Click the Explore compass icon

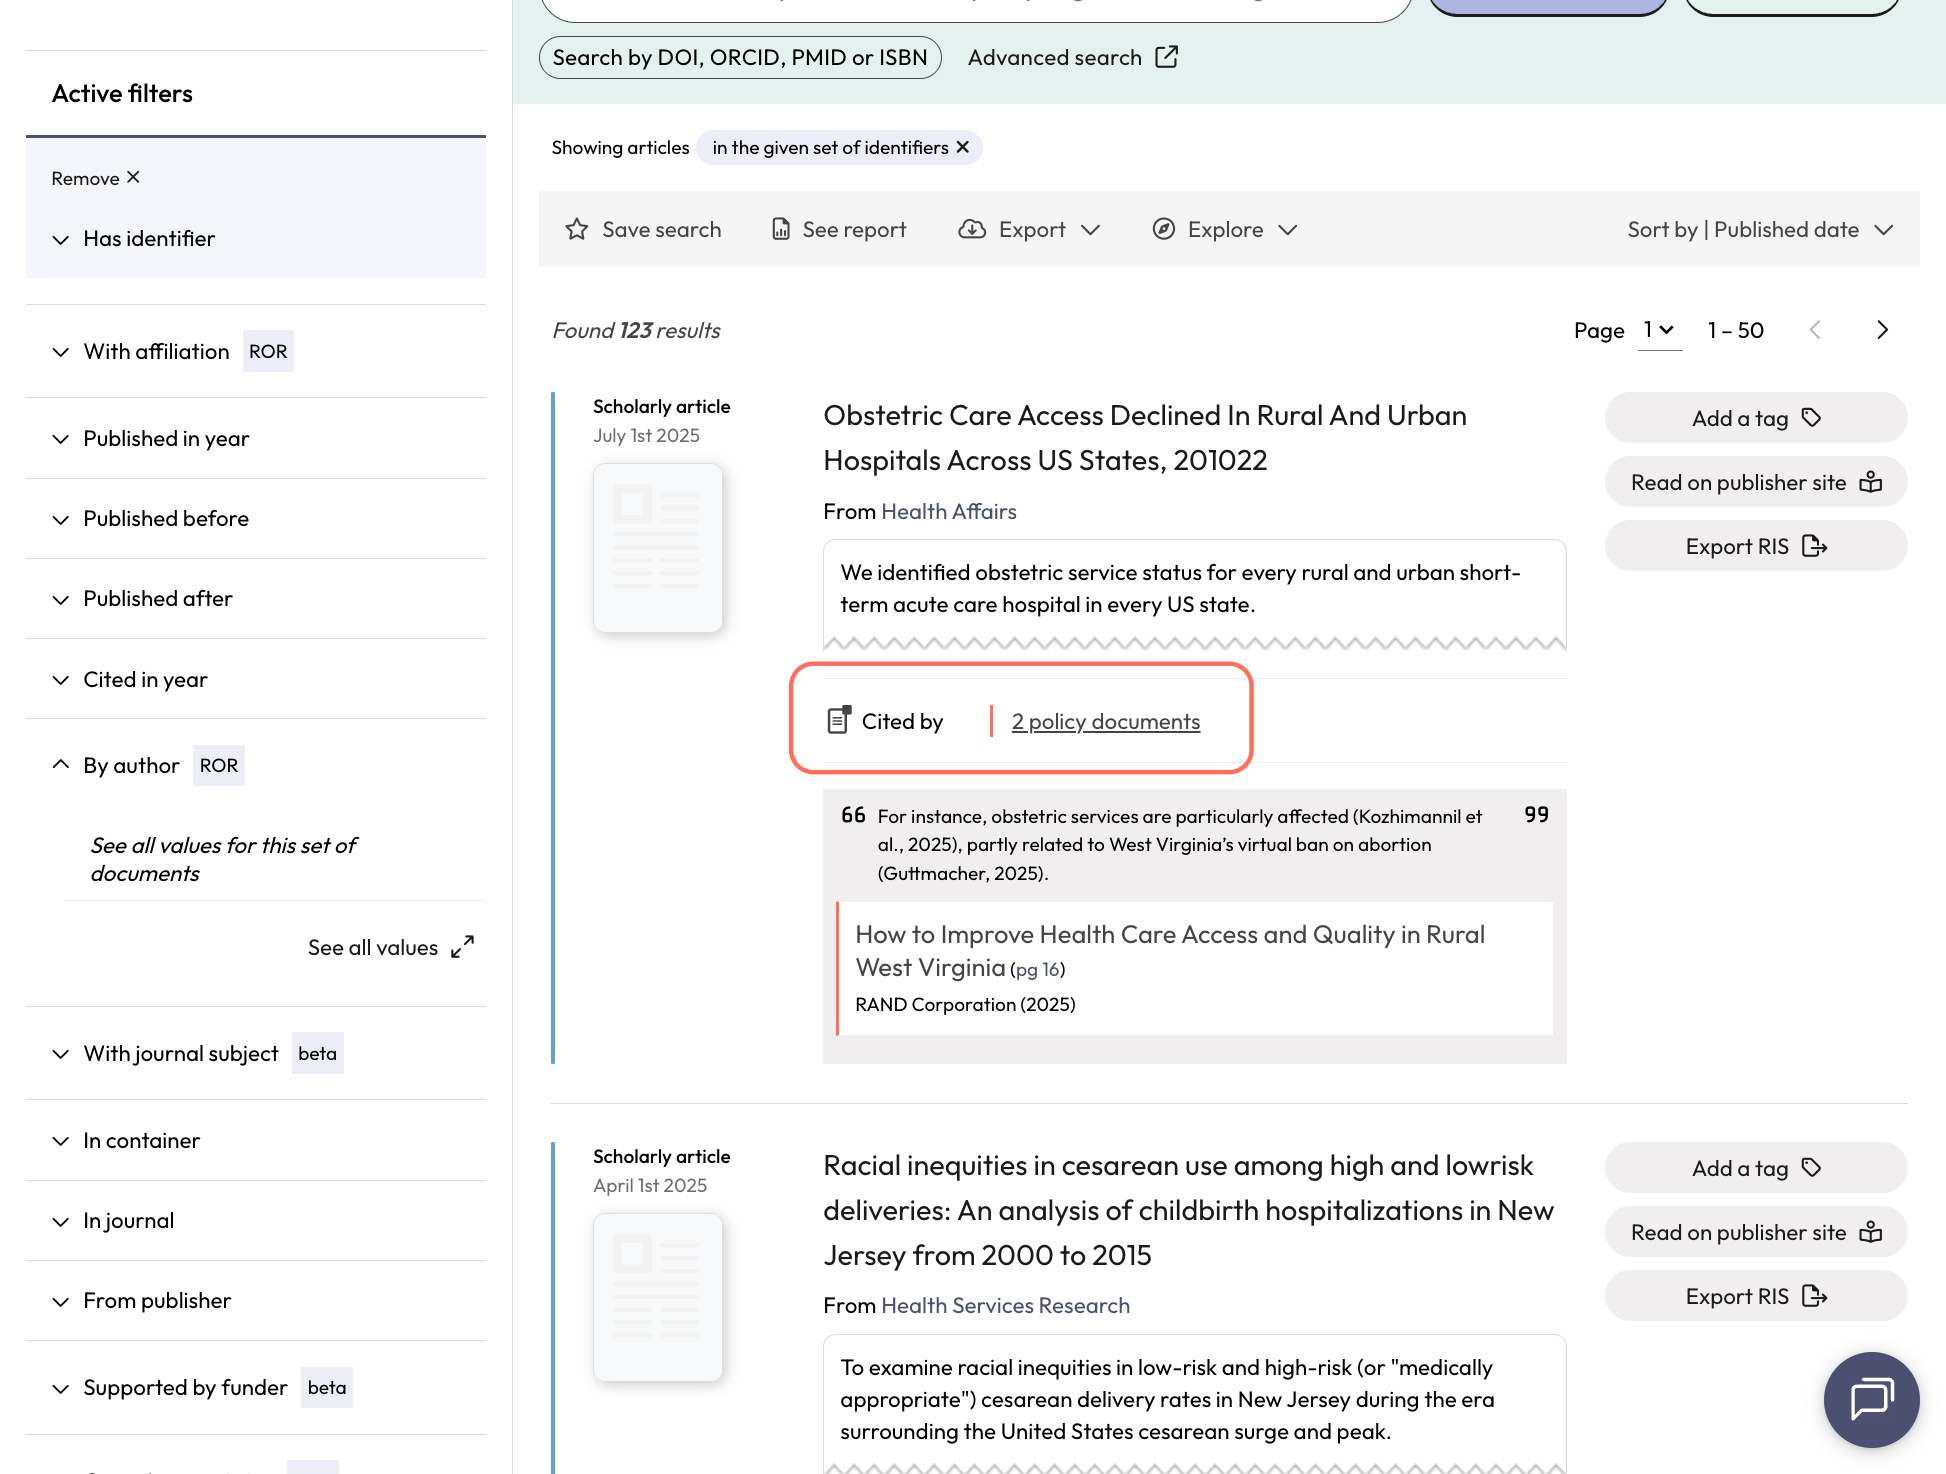point(1163,229)
